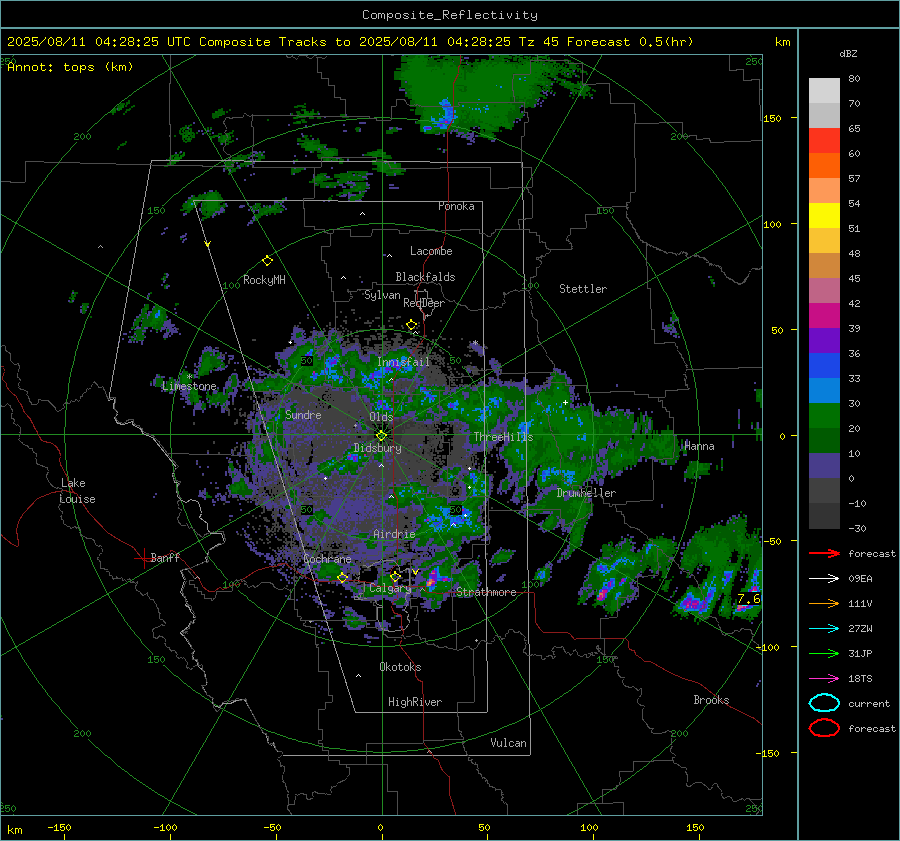Click the yellow diamond marker above Calgary label
The width and height of the screenshot is (900, 841).
coord(395,576)
